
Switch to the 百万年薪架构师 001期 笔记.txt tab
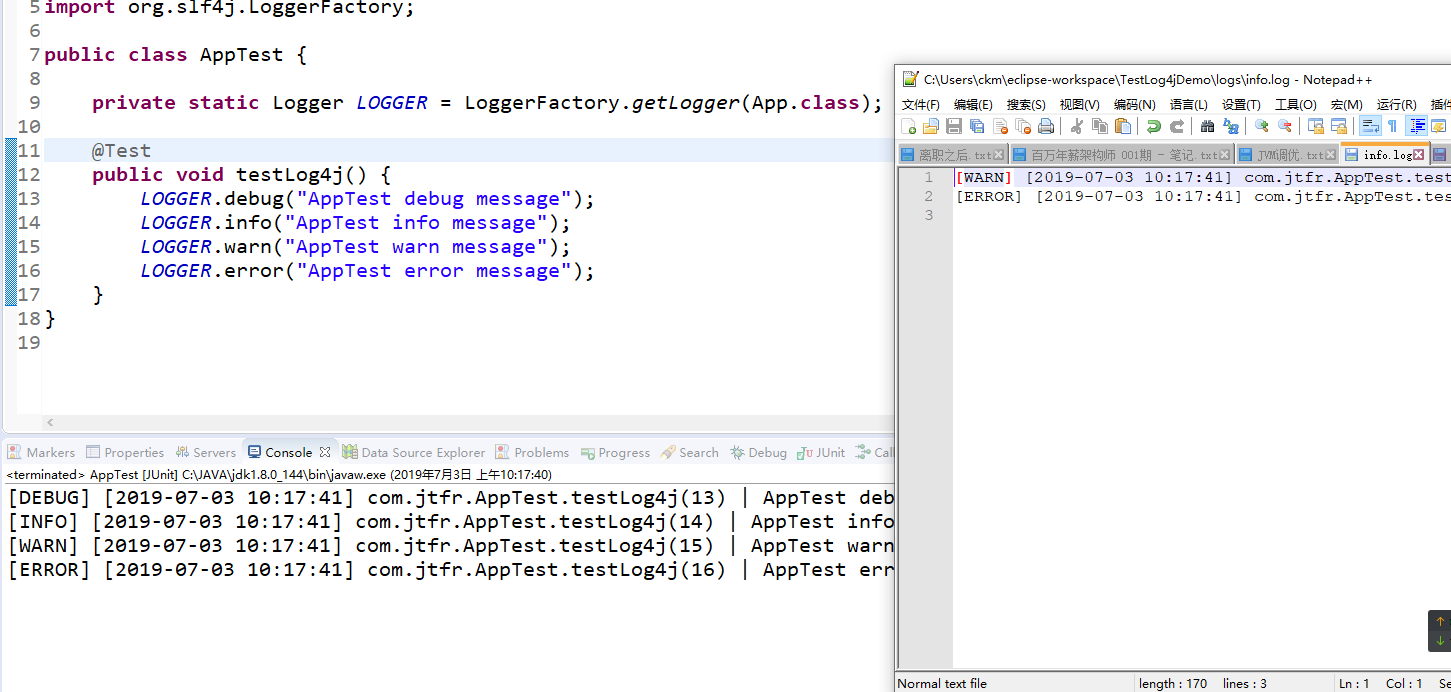[1121, 155]
